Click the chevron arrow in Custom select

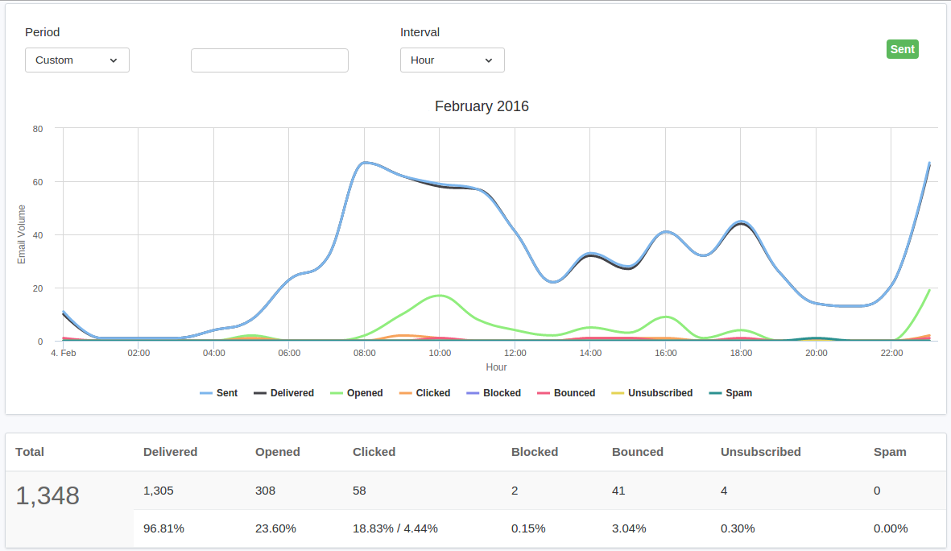click(113, 61)
